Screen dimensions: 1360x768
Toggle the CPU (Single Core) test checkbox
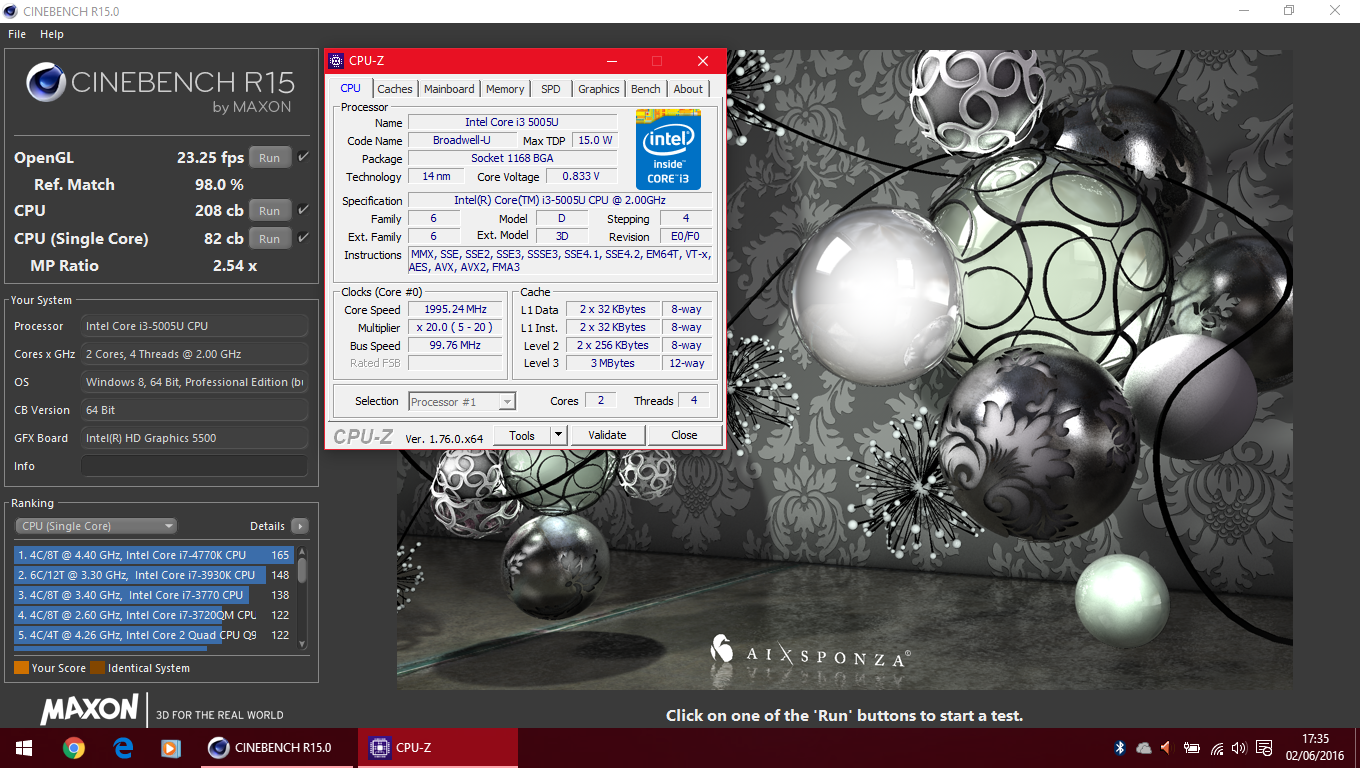pos(303,238)
